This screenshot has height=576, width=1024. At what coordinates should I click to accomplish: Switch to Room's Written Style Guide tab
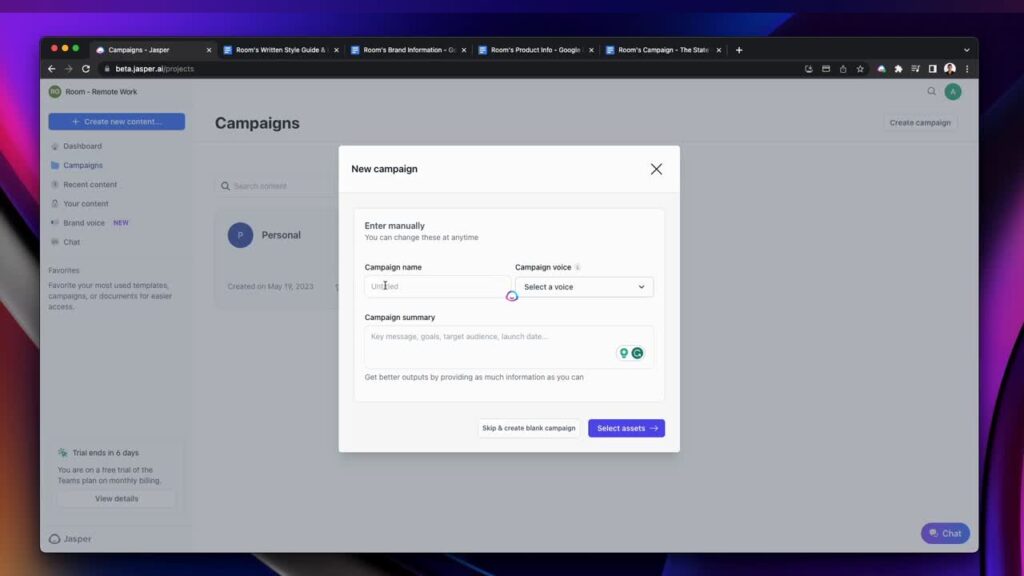(x=280, y=50)
